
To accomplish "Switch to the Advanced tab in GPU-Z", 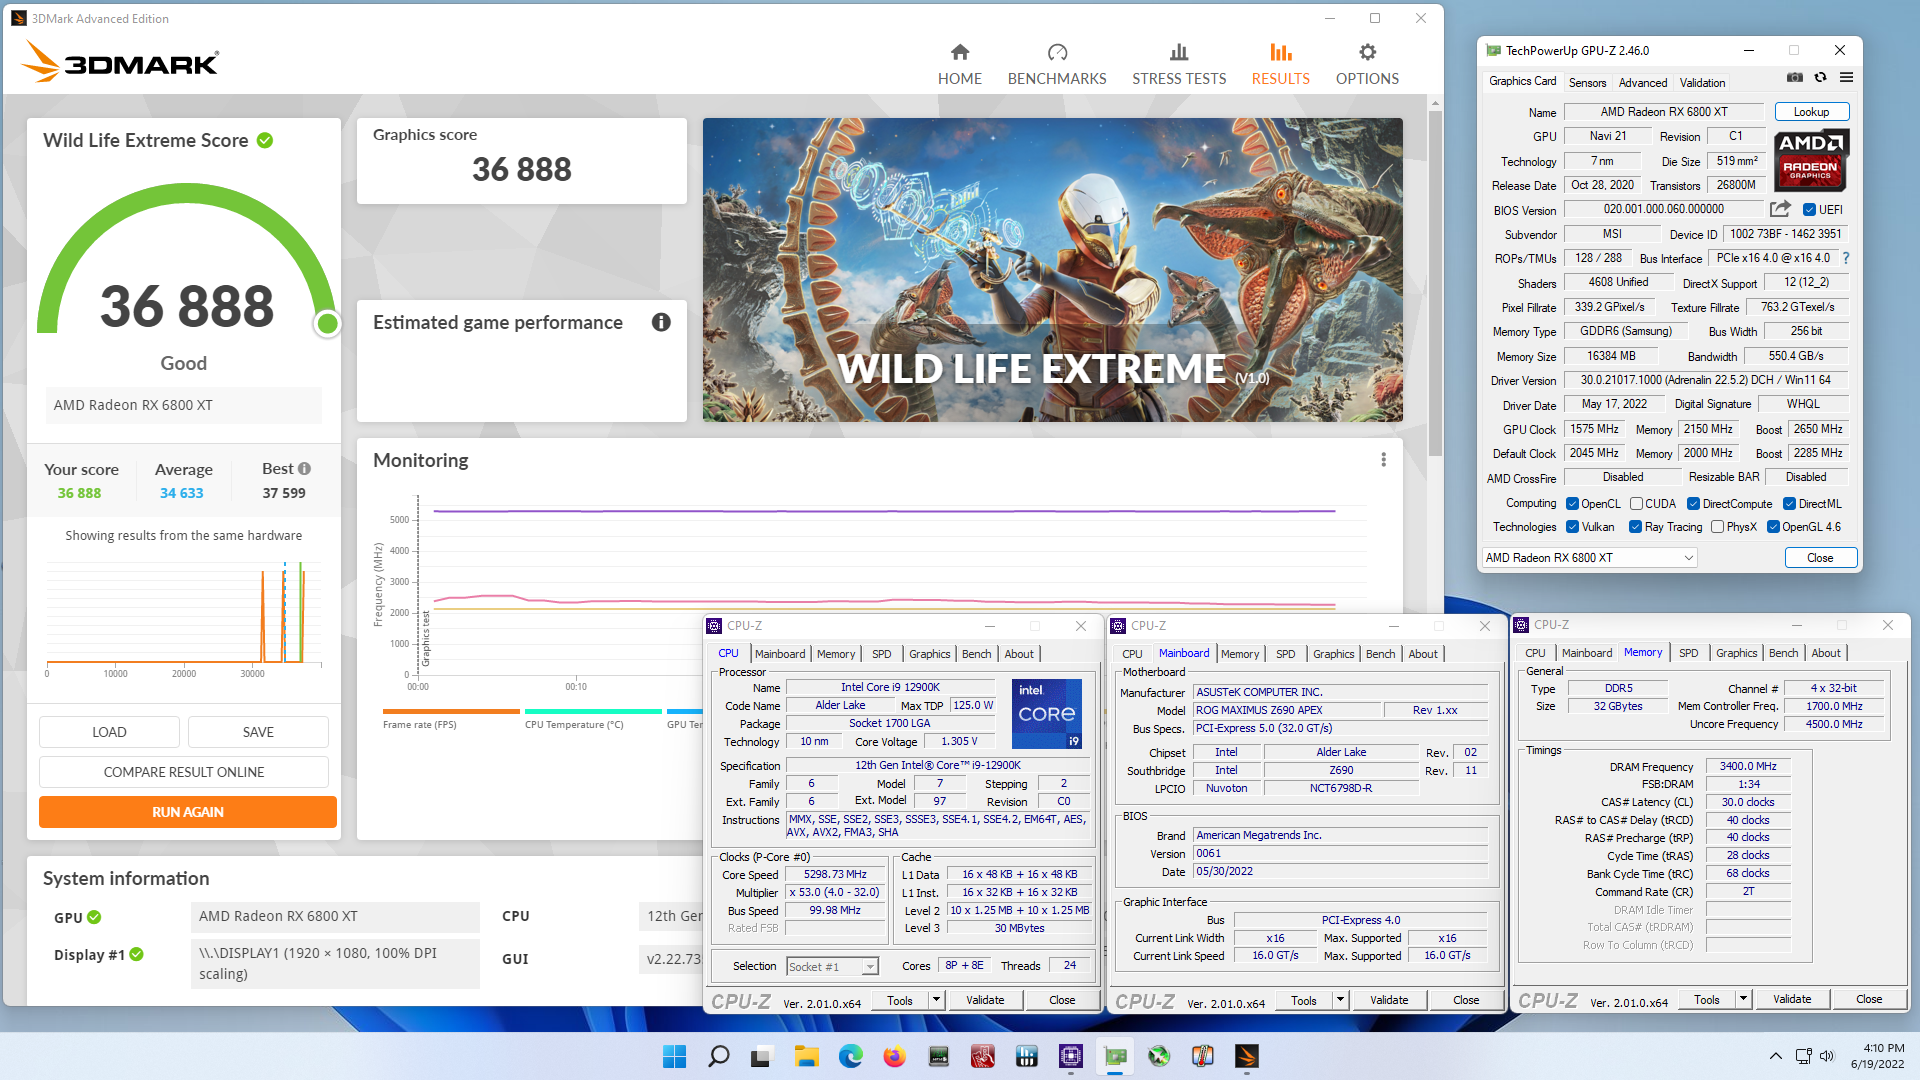I will [x=1643, y=83].
